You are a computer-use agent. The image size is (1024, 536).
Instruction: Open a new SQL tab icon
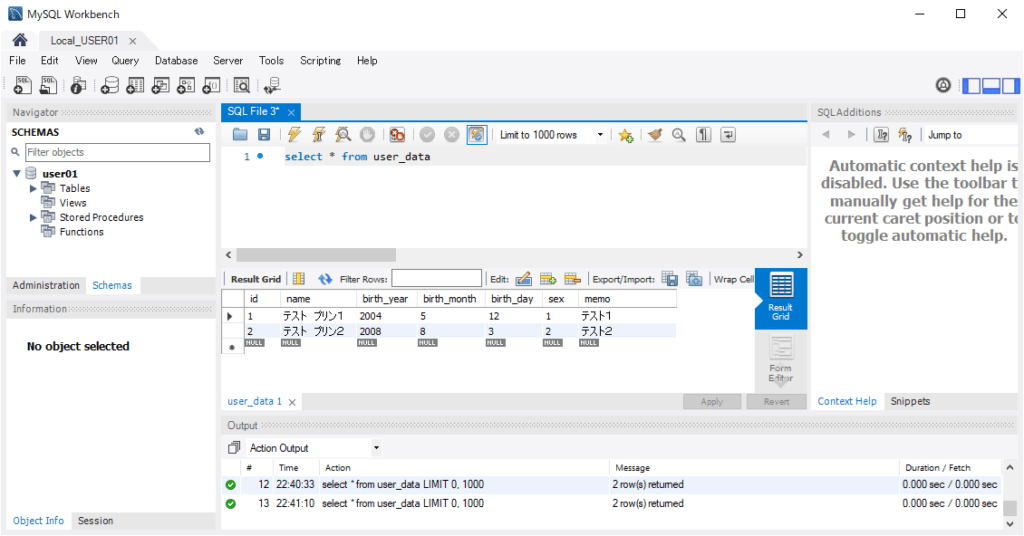(x=22, y=86)
